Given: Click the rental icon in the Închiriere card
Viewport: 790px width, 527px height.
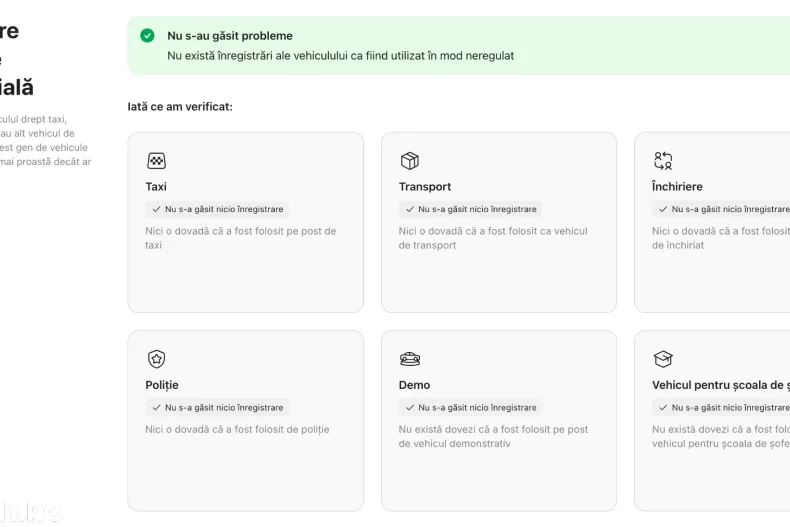Looking at the screenshot, I should pyautogui.click(x=663, y=161).
